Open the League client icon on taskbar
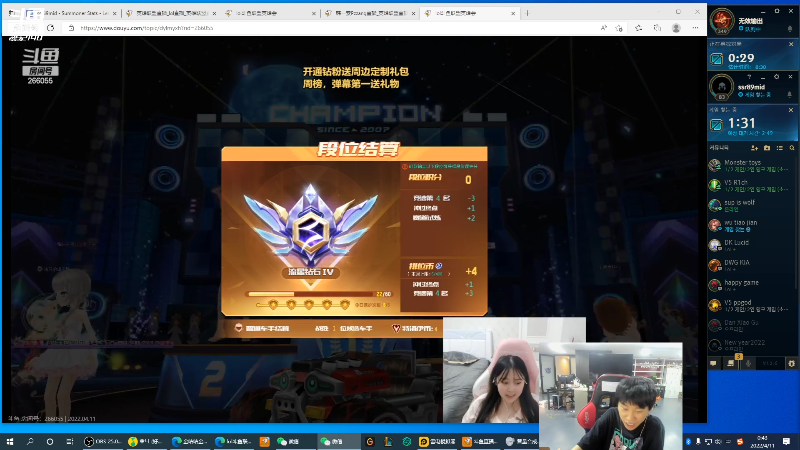Viewport: 800px width, 450px height. pos(389,441)
